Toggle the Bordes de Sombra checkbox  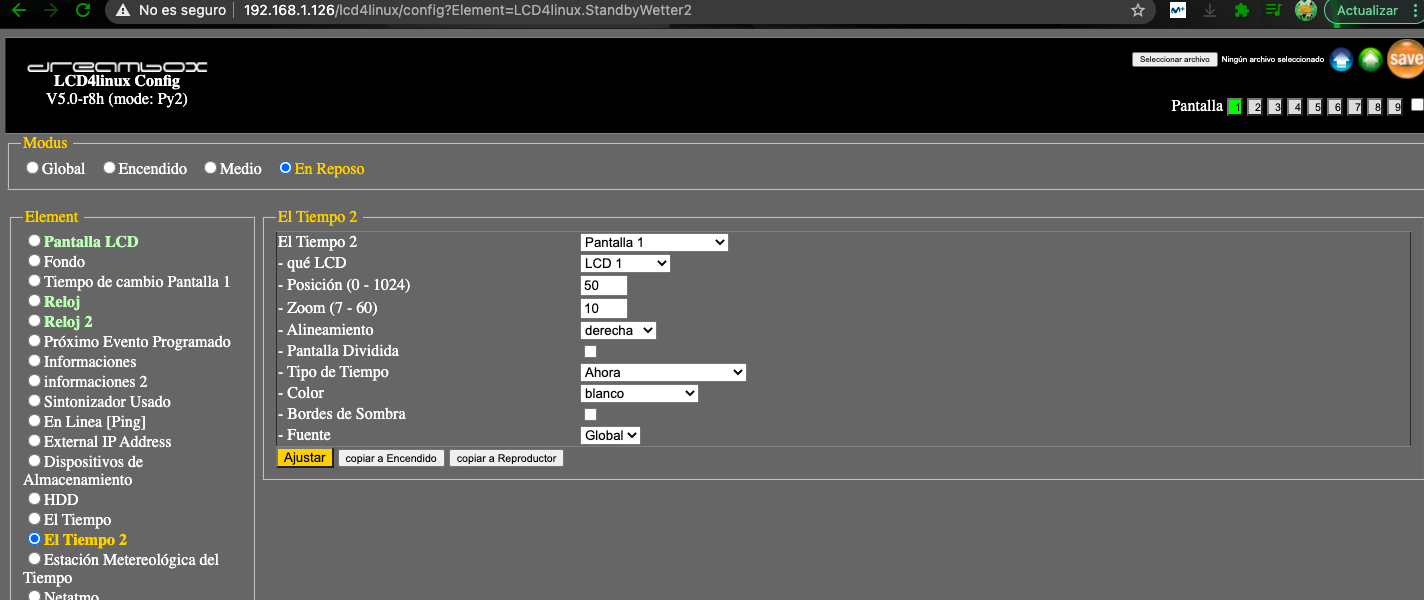click(x=590, y=415)
